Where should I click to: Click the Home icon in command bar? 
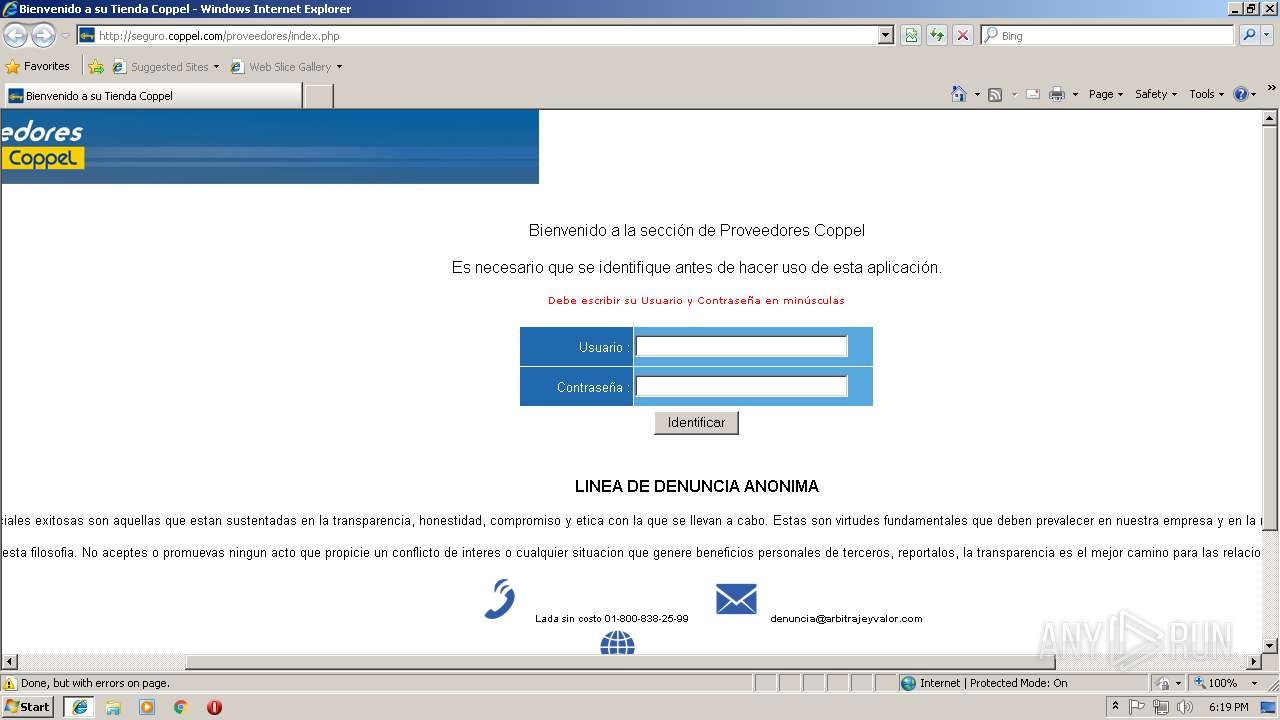click(959, 94)
